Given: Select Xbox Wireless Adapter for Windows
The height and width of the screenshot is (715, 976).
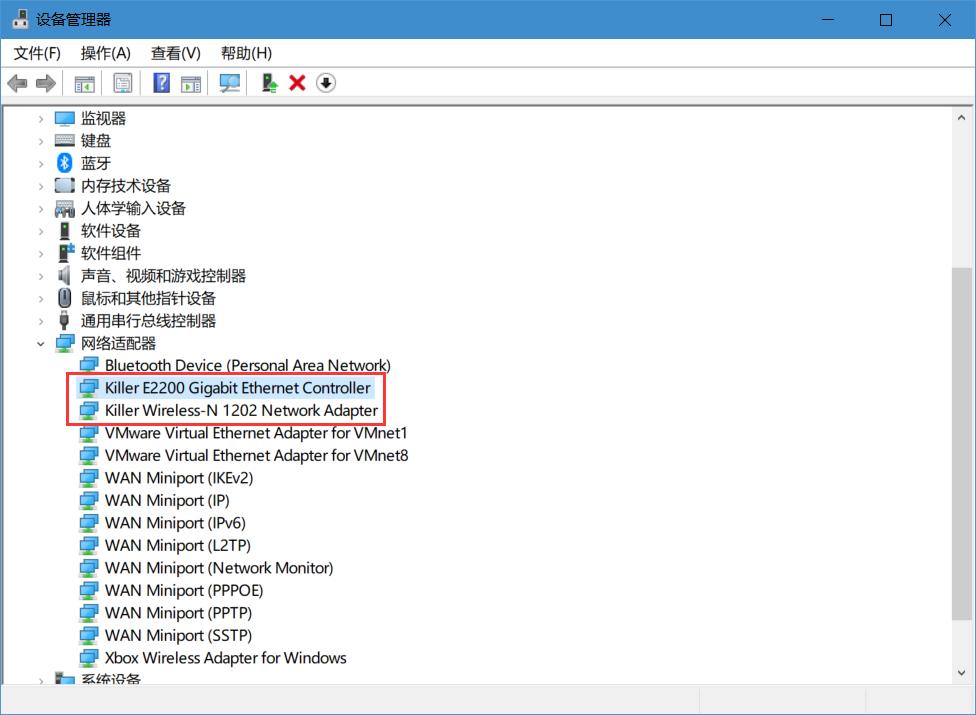Looking at the screenshot, I should [x=225, y=658].
